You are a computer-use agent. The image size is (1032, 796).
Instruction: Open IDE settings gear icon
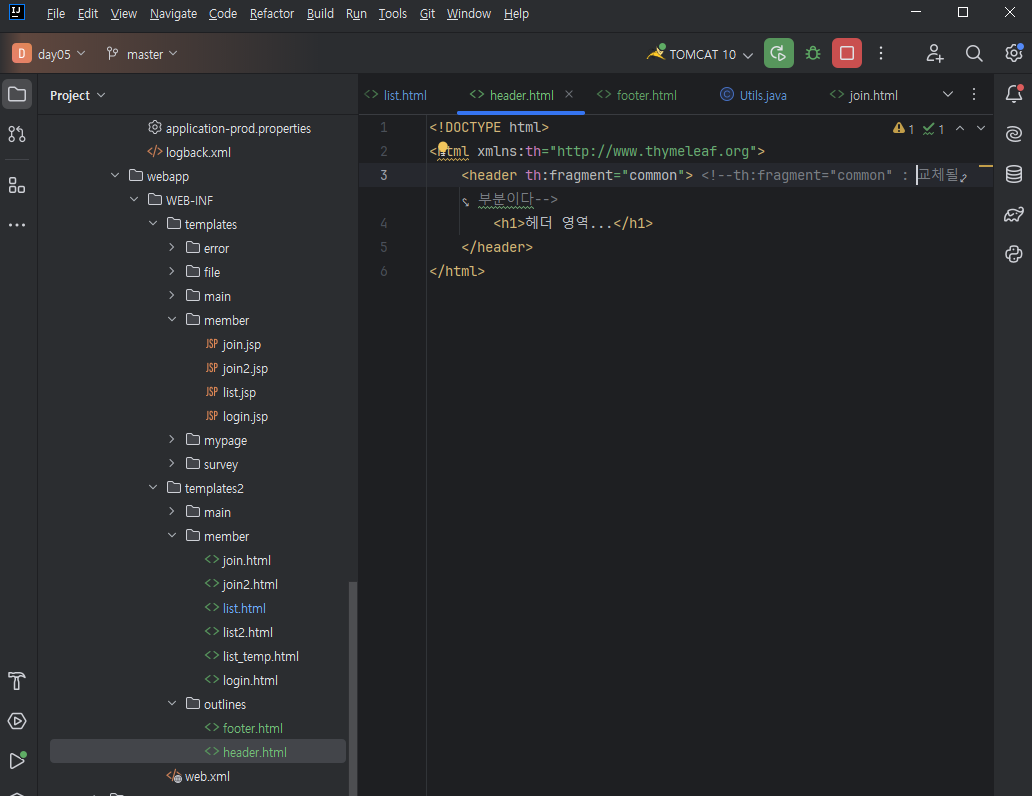tap(1014, 53)
